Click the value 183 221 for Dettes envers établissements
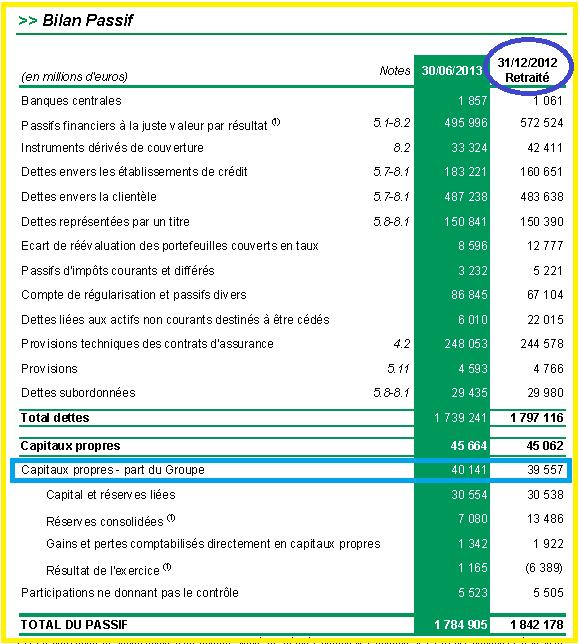This screenshot has width=580, height=644. point(465,171)
